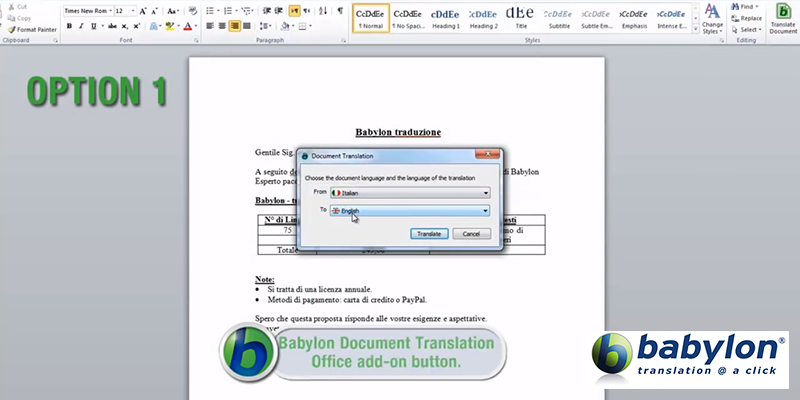Open the To language dropdown showing English

coord(410,211)
